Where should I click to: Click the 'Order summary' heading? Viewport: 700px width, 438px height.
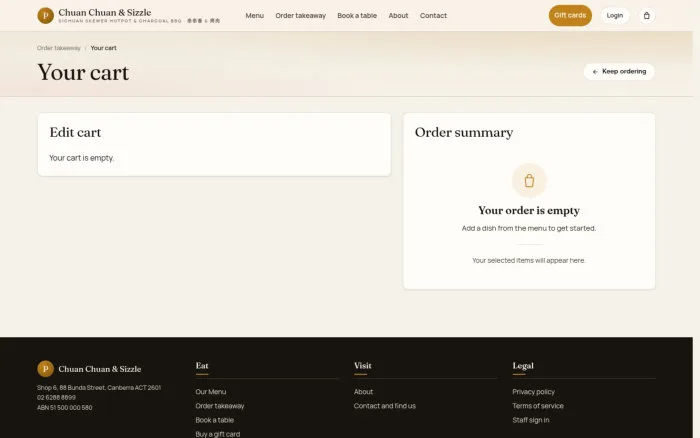pyautogui.click(x=464, y=133)
